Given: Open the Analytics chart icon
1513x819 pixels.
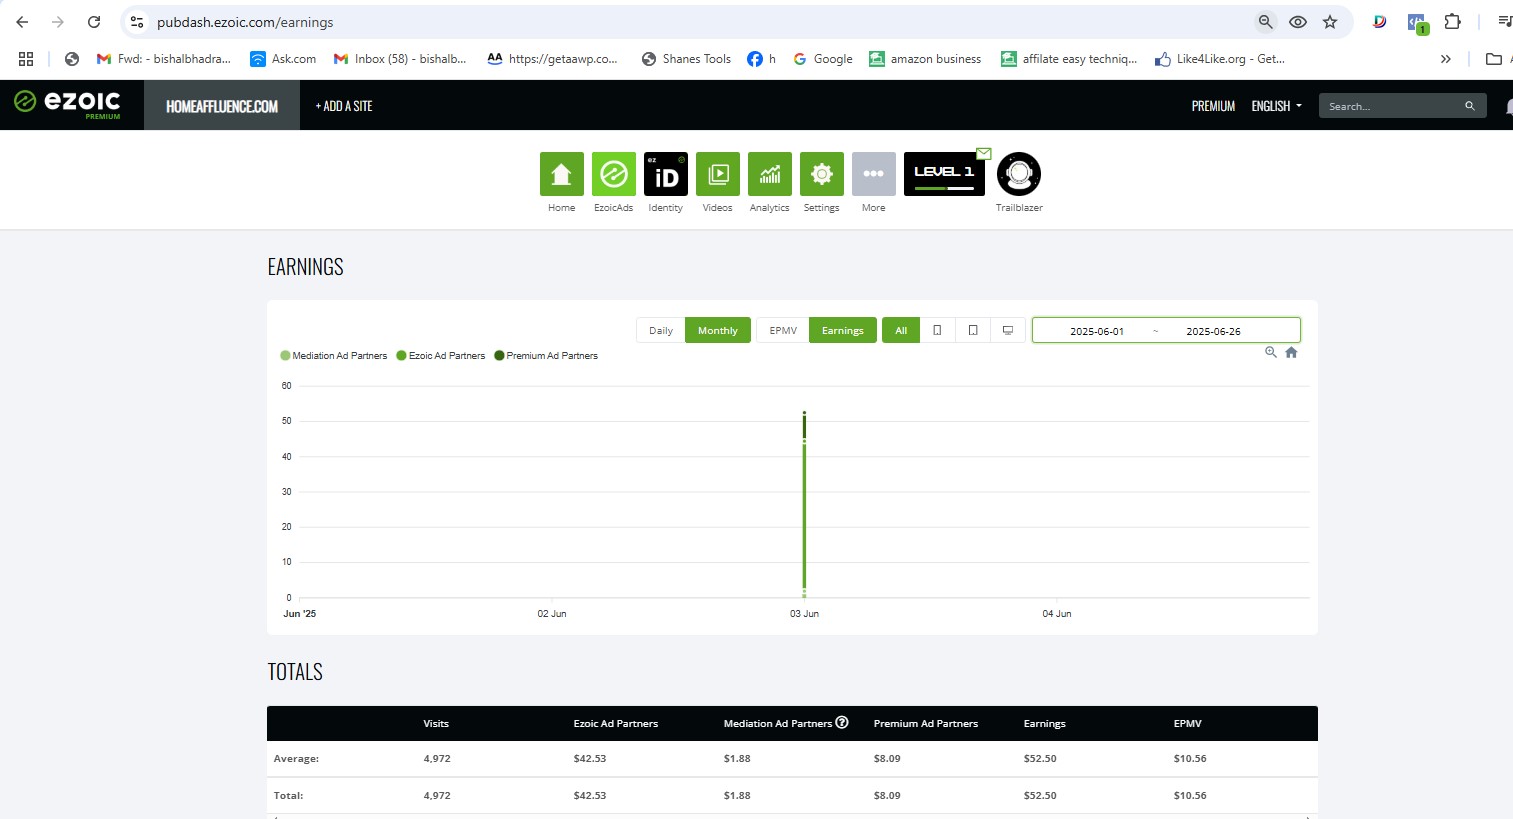Looking at the screenshot, I should coord(769,174).
